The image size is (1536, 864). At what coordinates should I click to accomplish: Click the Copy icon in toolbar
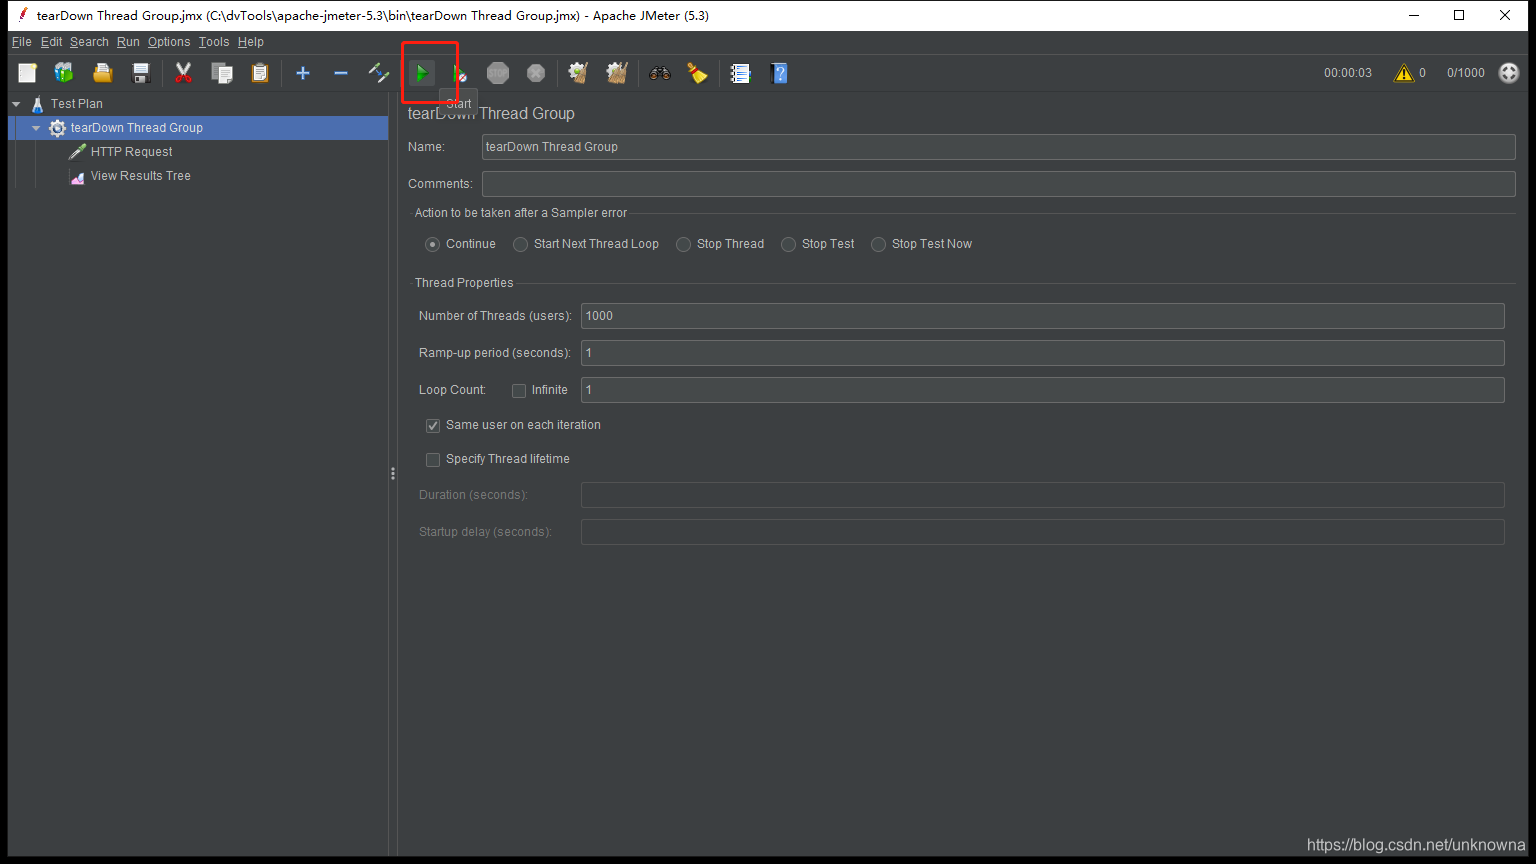(222, 73)
